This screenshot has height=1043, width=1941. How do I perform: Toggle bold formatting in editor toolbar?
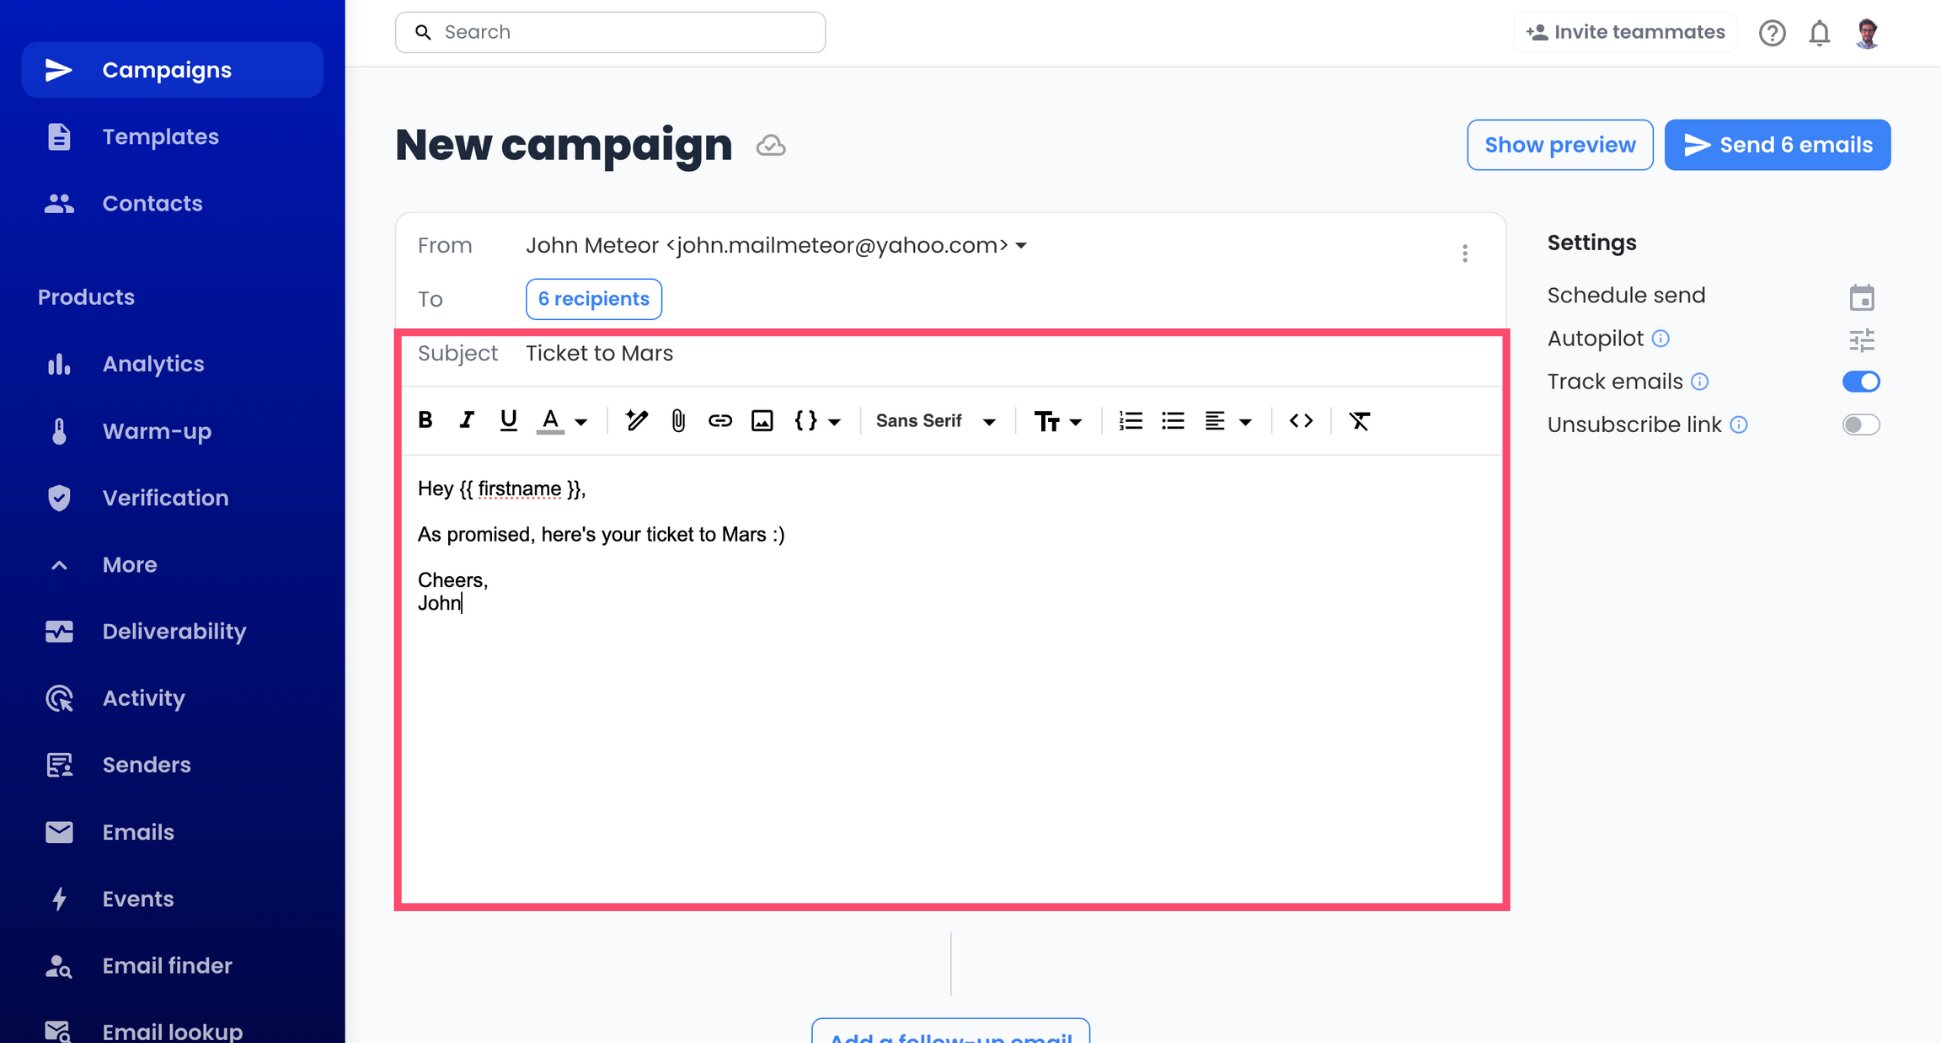pos(425,420)
